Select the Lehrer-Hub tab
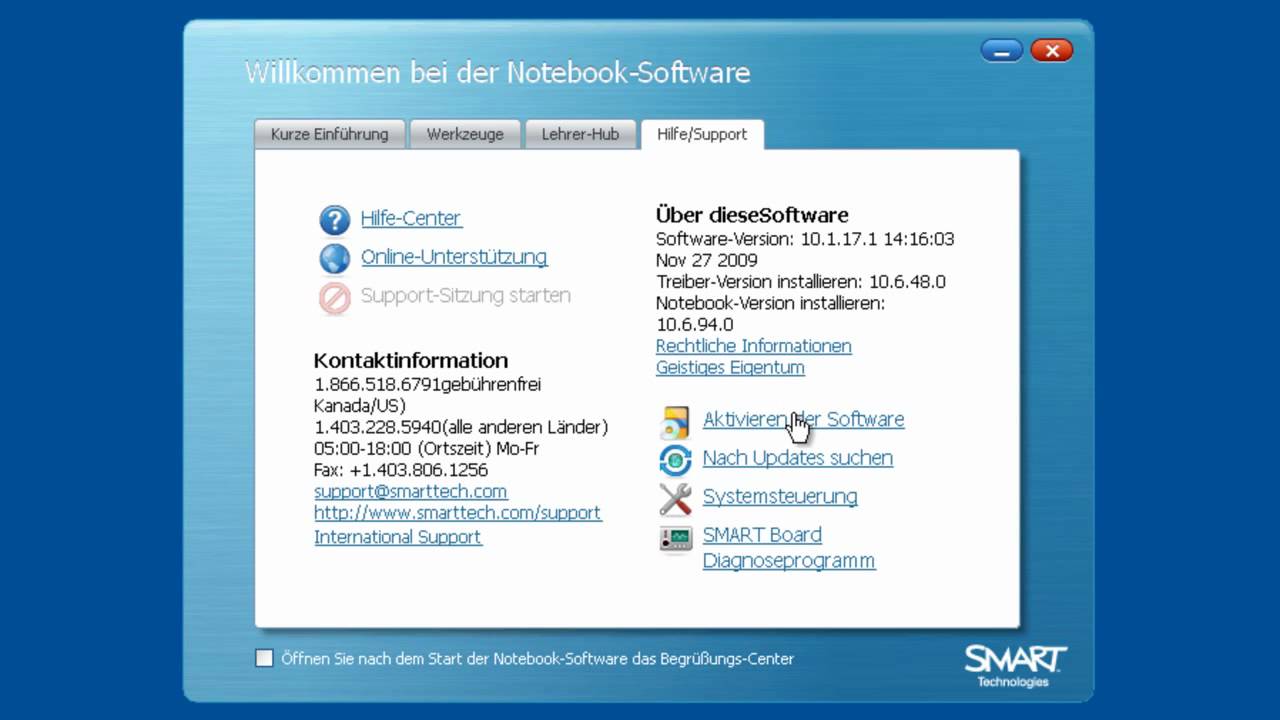Screen dimensions: 1280x720 pyautogui.click(x=580, y=134)
